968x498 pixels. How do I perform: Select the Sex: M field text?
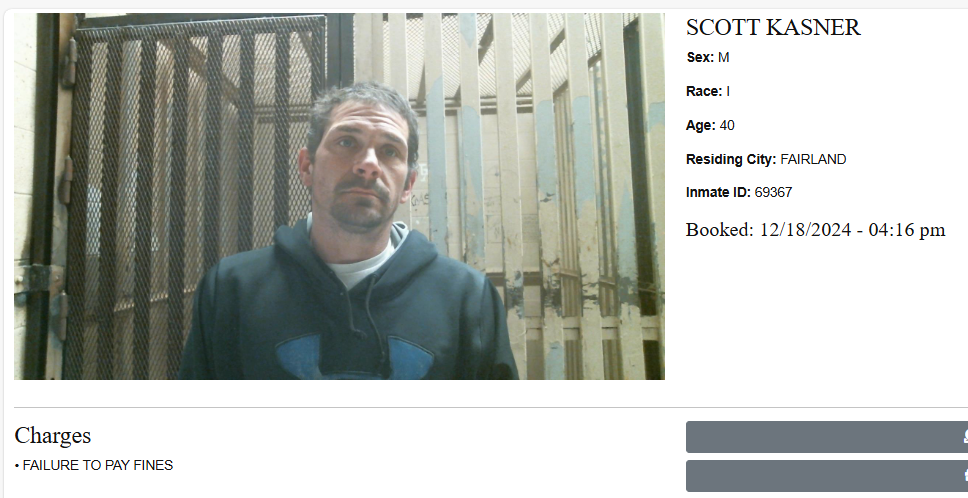point(707,57)
